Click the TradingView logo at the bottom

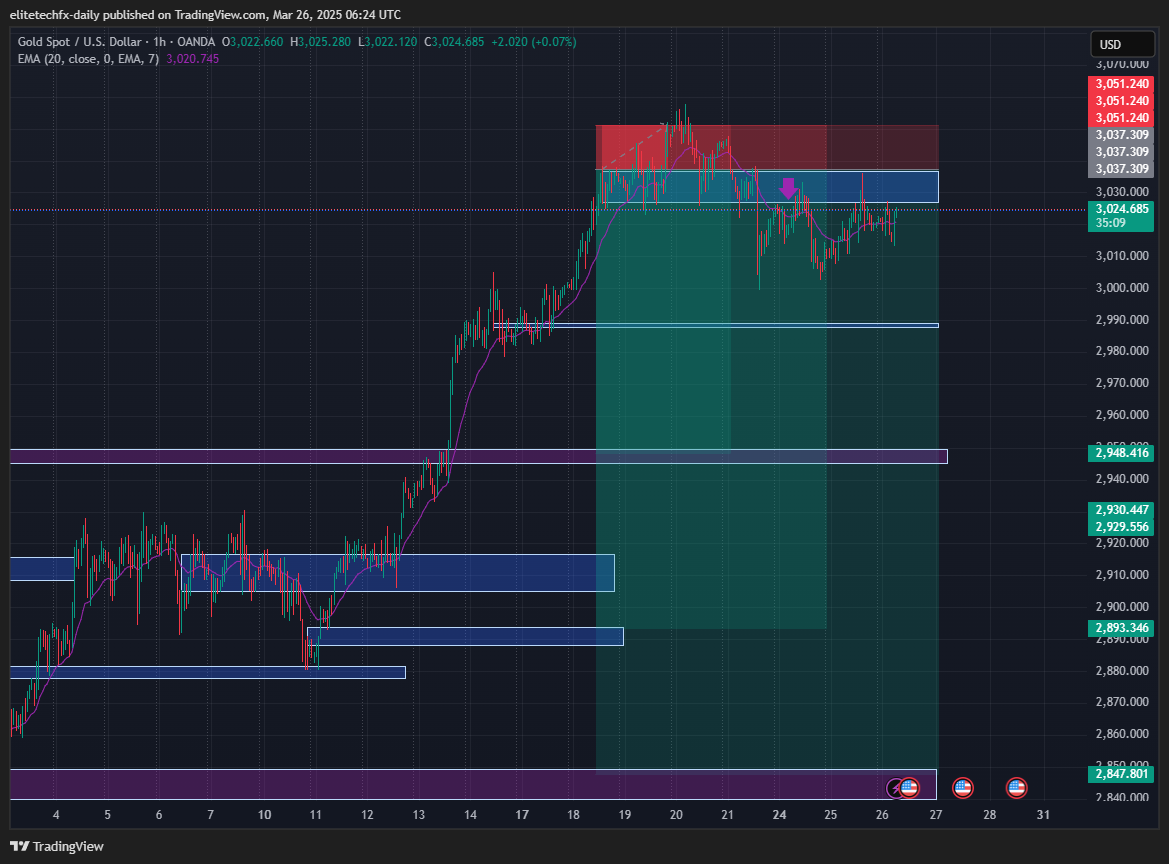57,846
